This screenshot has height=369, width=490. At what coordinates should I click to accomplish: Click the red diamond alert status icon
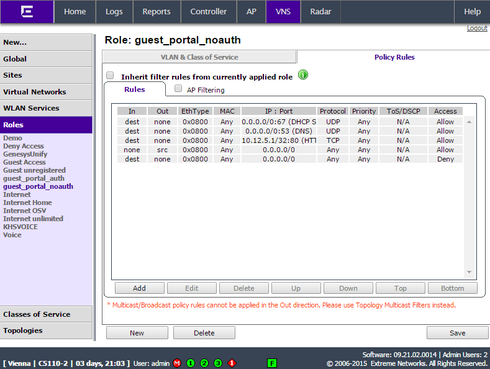tap(232, 363)
